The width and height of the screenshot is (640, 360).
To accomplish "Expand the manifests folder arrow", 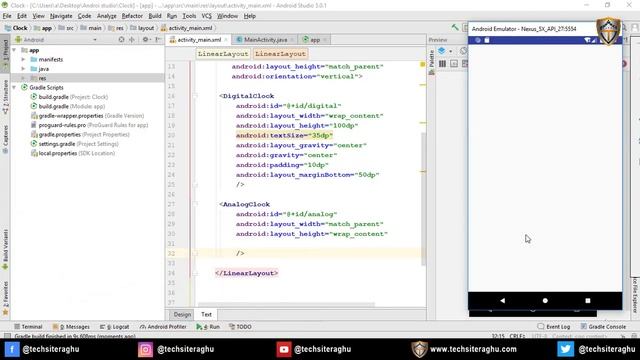I will [23, 60].
